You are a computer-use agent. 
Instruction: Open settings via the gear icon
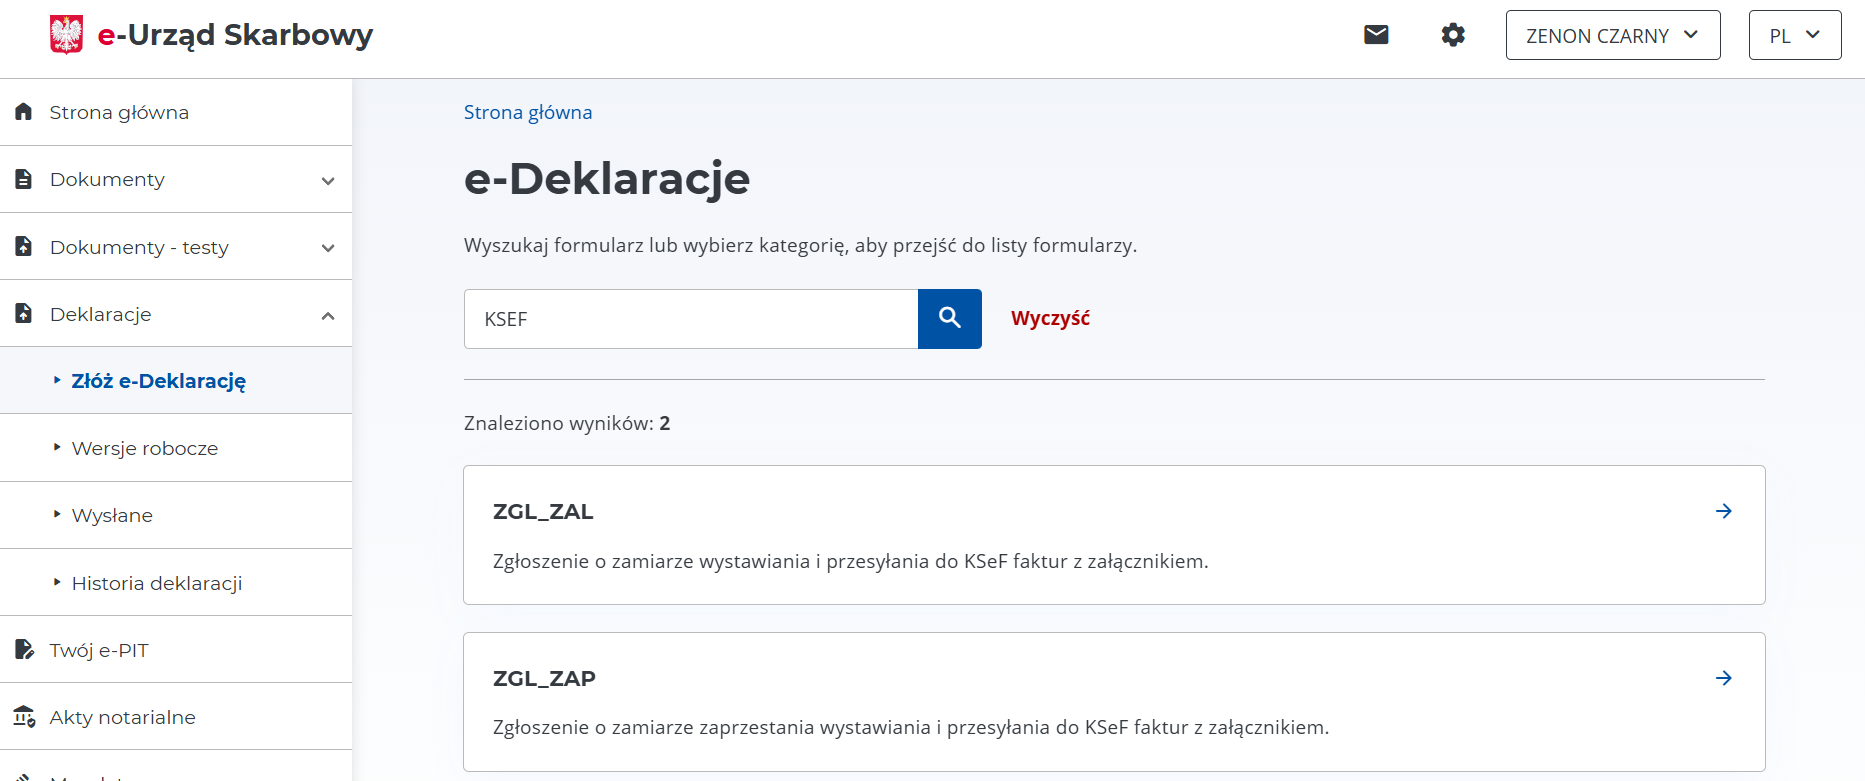pyautogui.click(x=1453, y=35)
